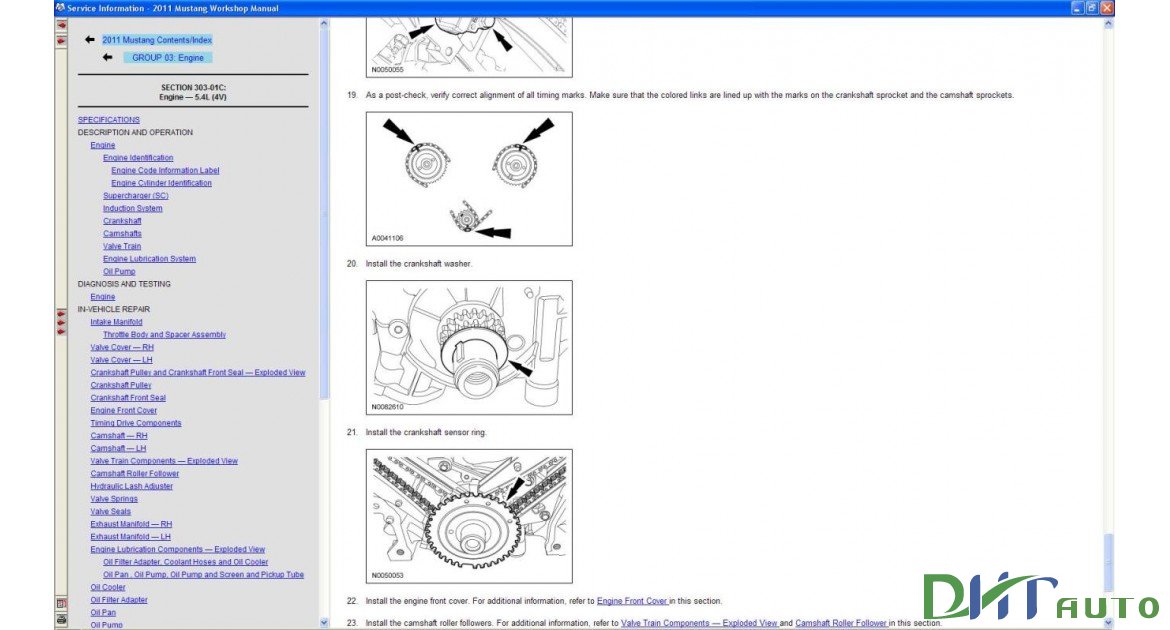The height and width of the screenshot is (630, 1170).
Task: Open the Engine Code Information Label link
Action: coord(165,170)
